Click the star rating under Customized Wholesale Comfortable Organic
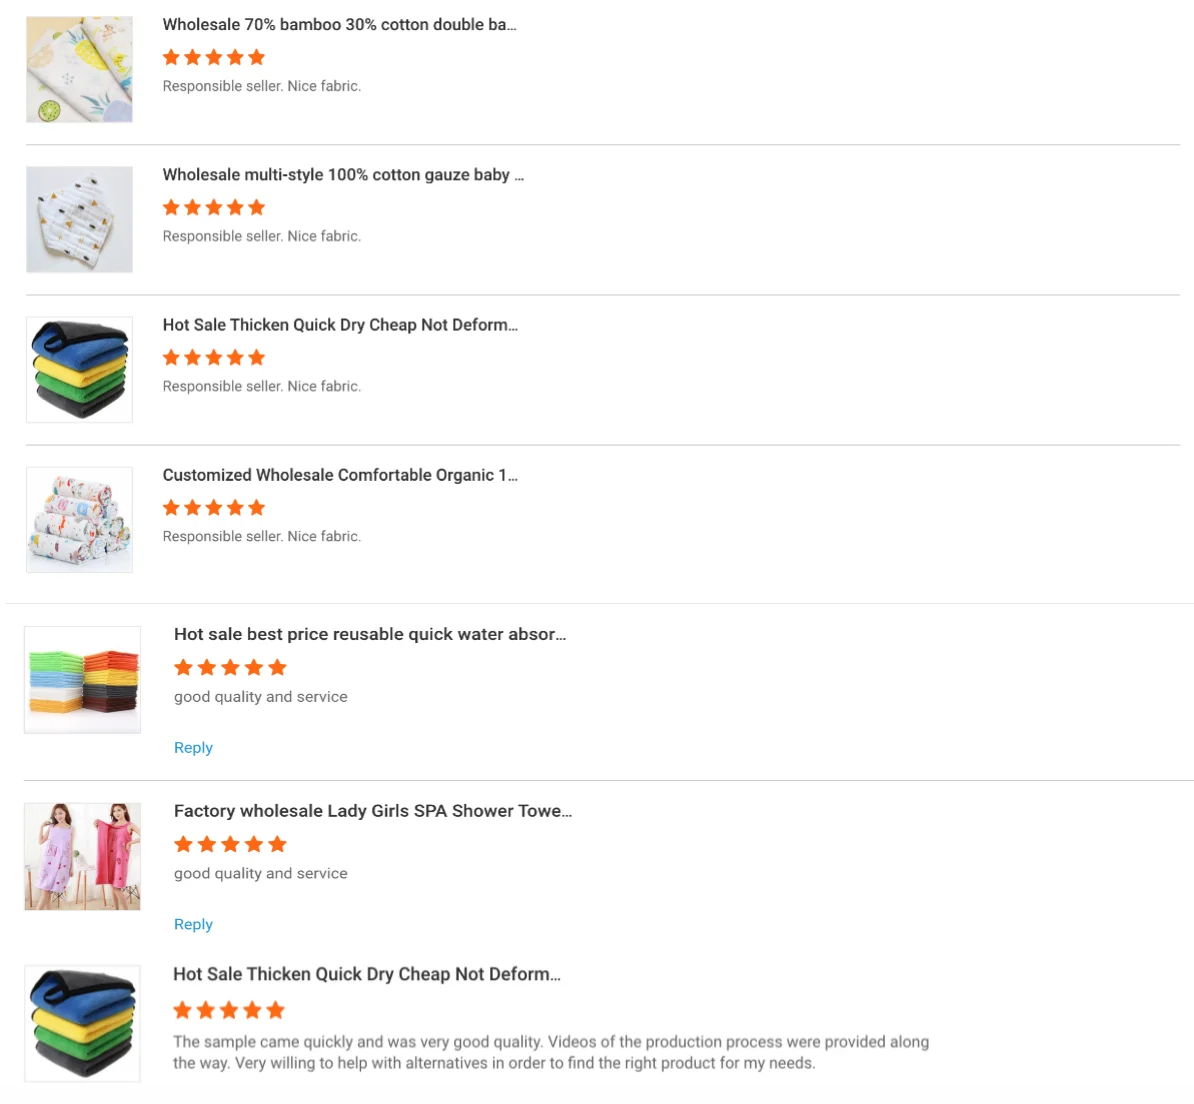The height and width of the screenshot is (1104, 1194). pyautogui.click(x=214, y=507)
